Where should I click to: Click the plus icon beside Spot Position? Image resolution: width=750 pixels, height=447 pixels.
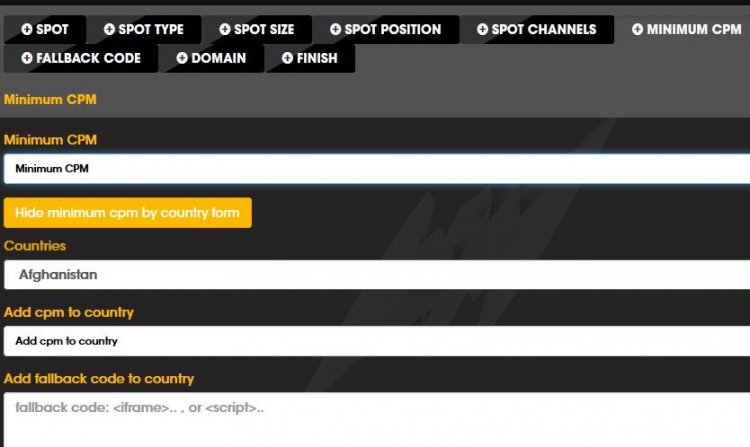pos(335,29)
